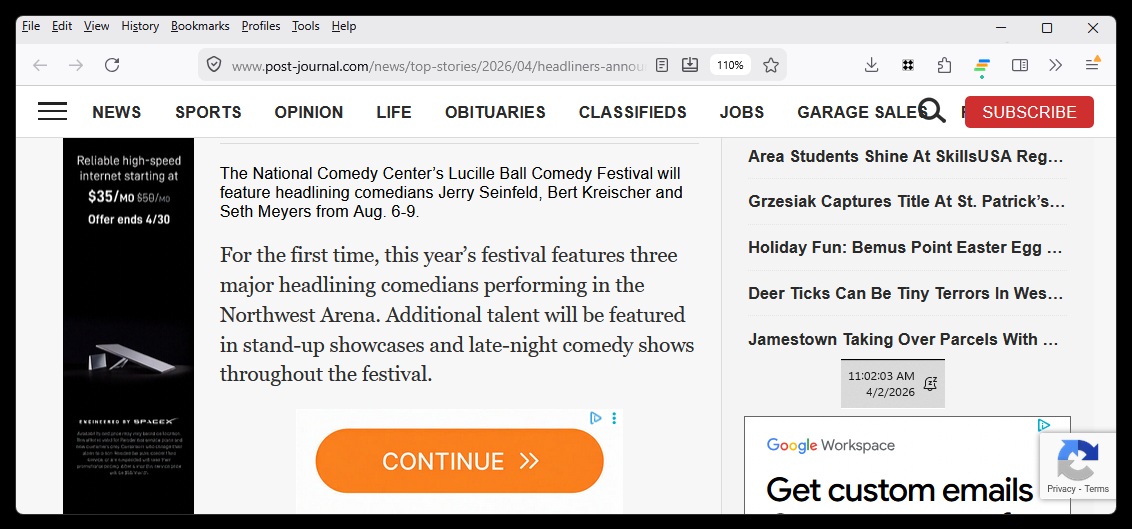Expand more tools overflow chevron
The height and width of the screenshot is (529, 1132).
(x=1055, y=65)
